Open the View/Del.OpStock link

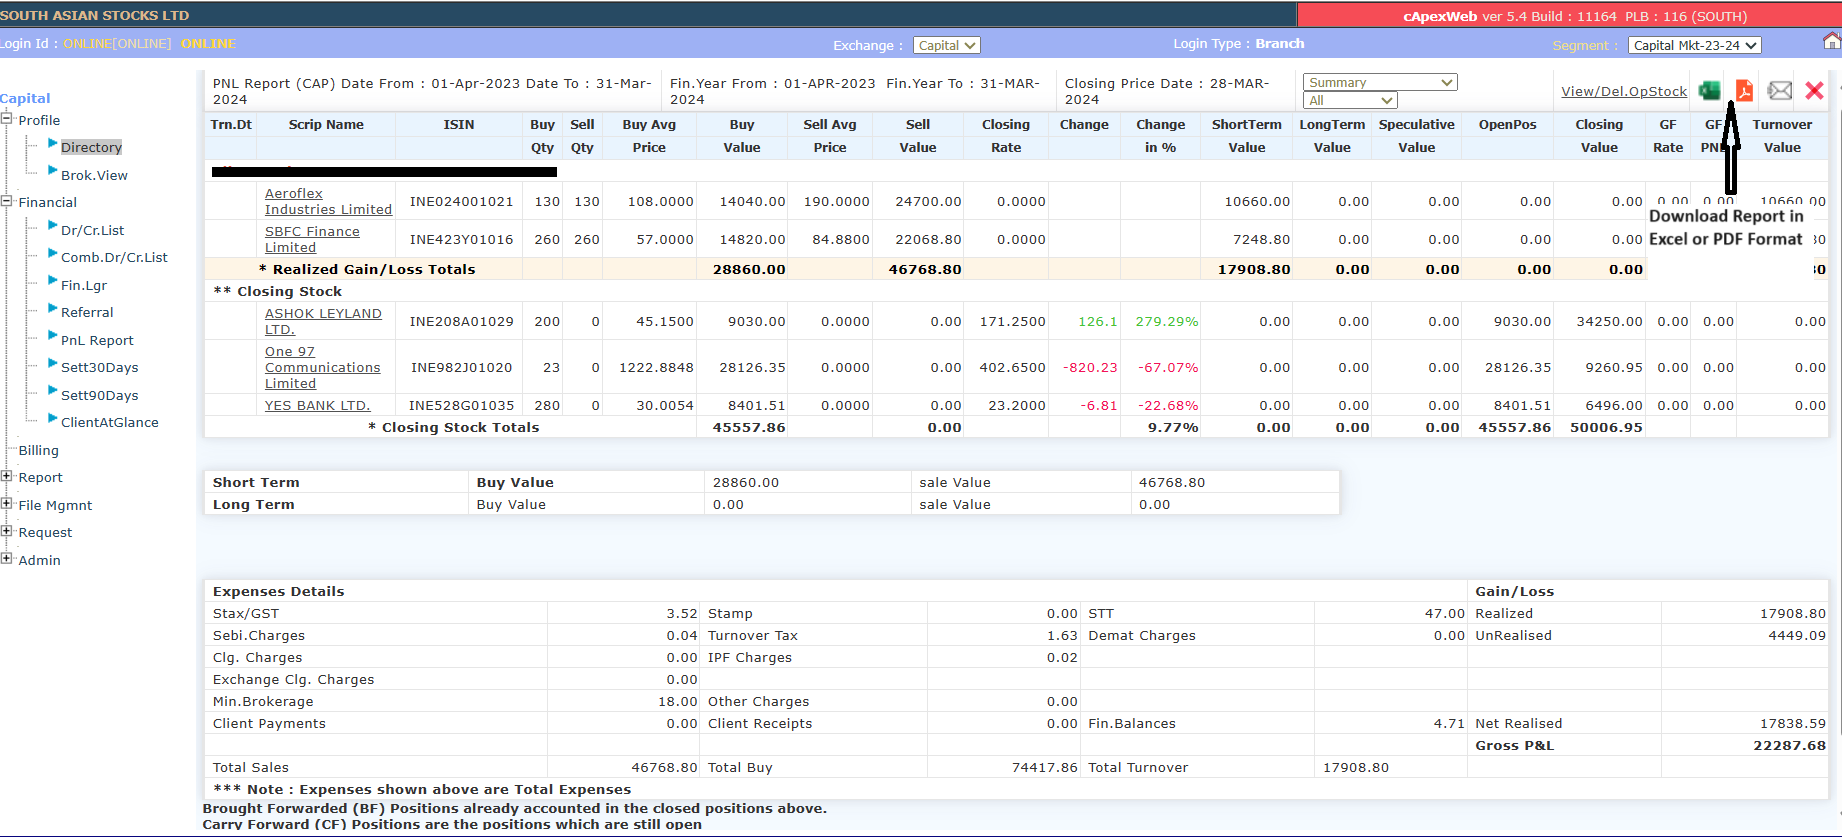[1623, 91]
